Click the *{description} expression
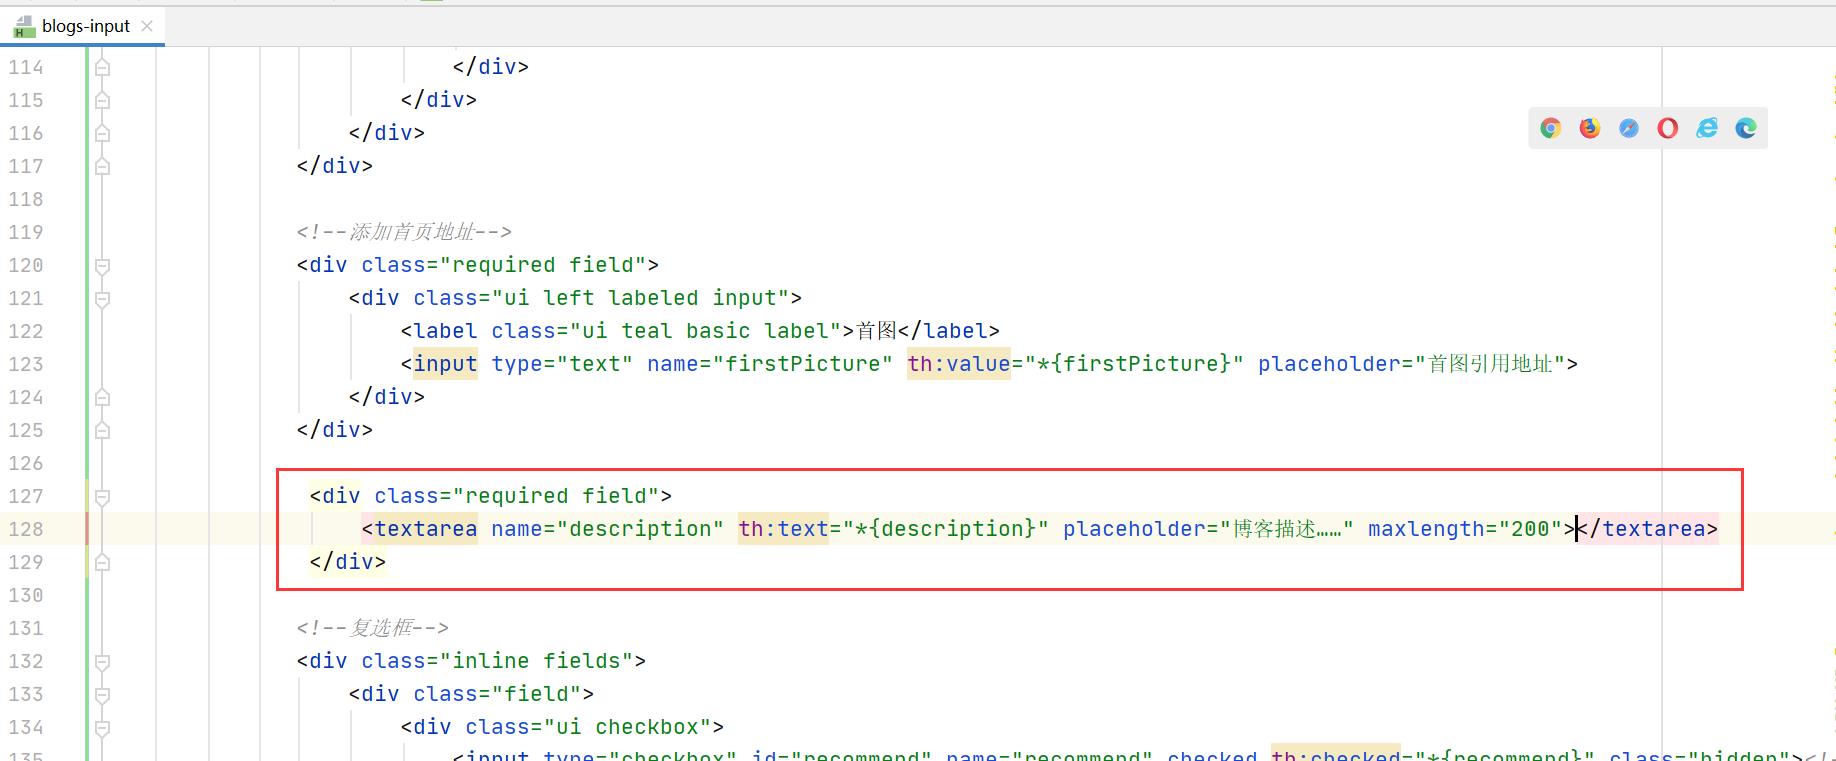Viewport: 1836px width, 761px height. (x=946, y=529)
